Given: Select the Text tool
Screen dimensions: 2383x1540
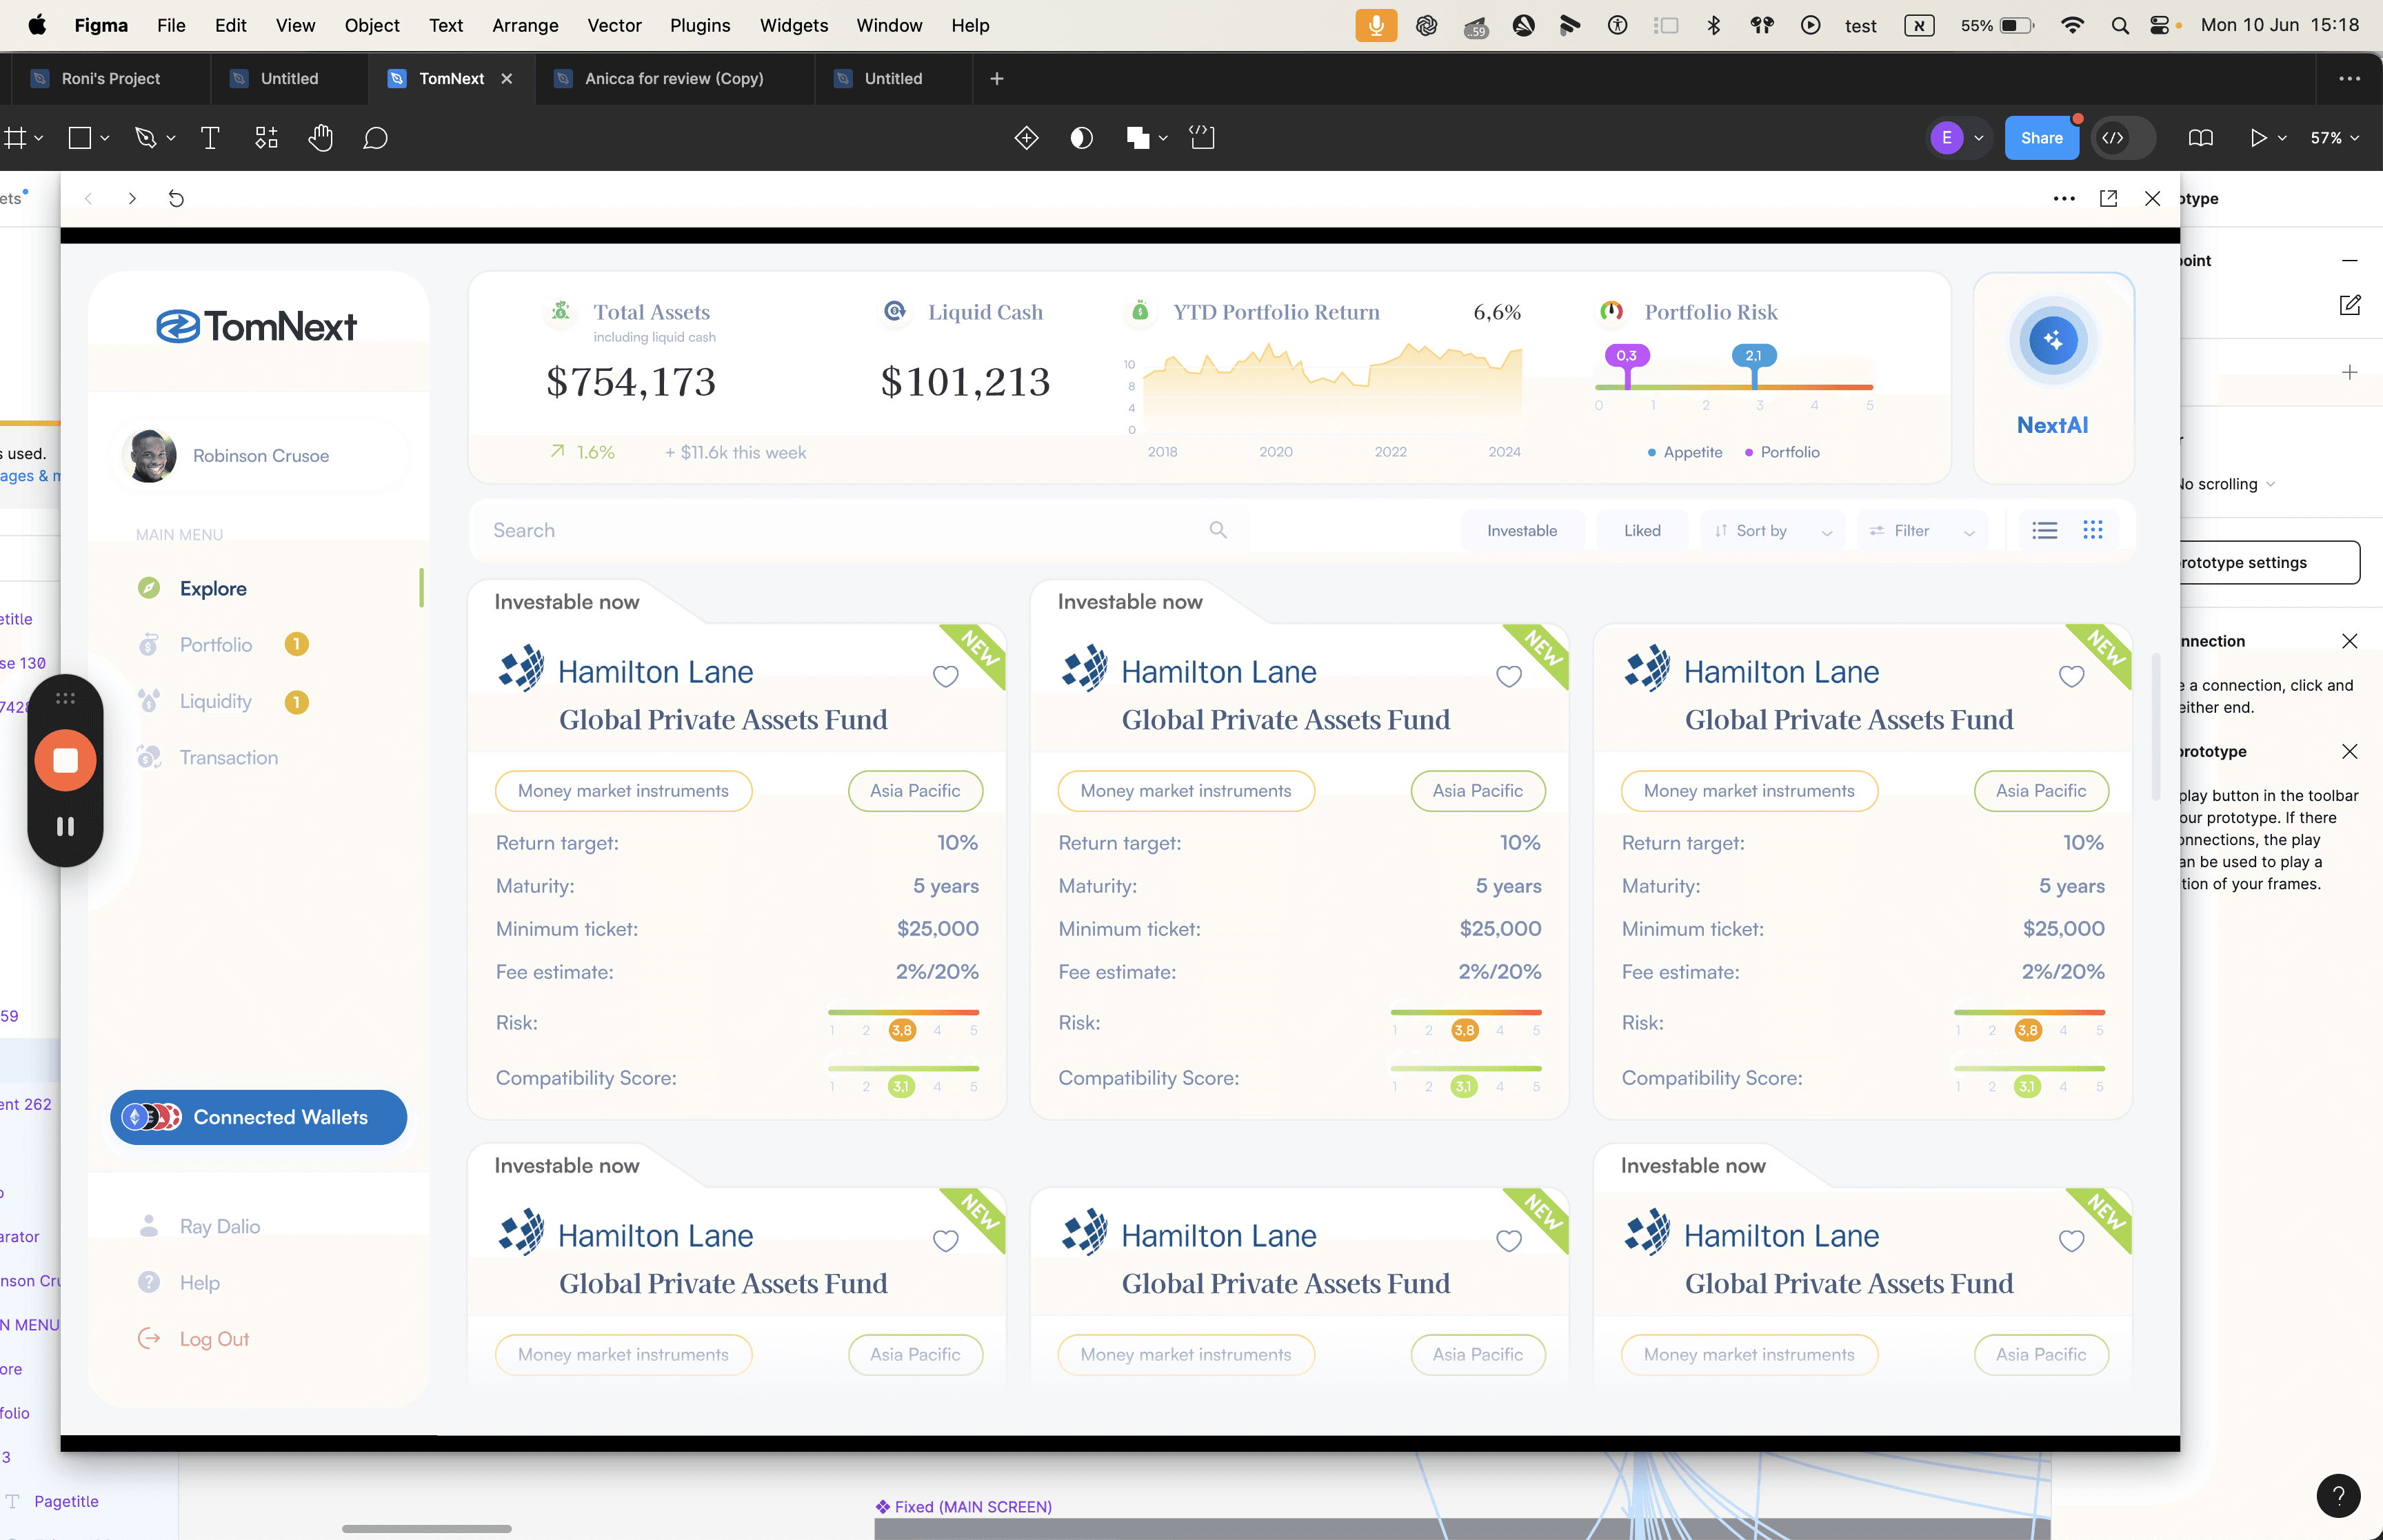Looking at the screenshot, I should 210,138.
